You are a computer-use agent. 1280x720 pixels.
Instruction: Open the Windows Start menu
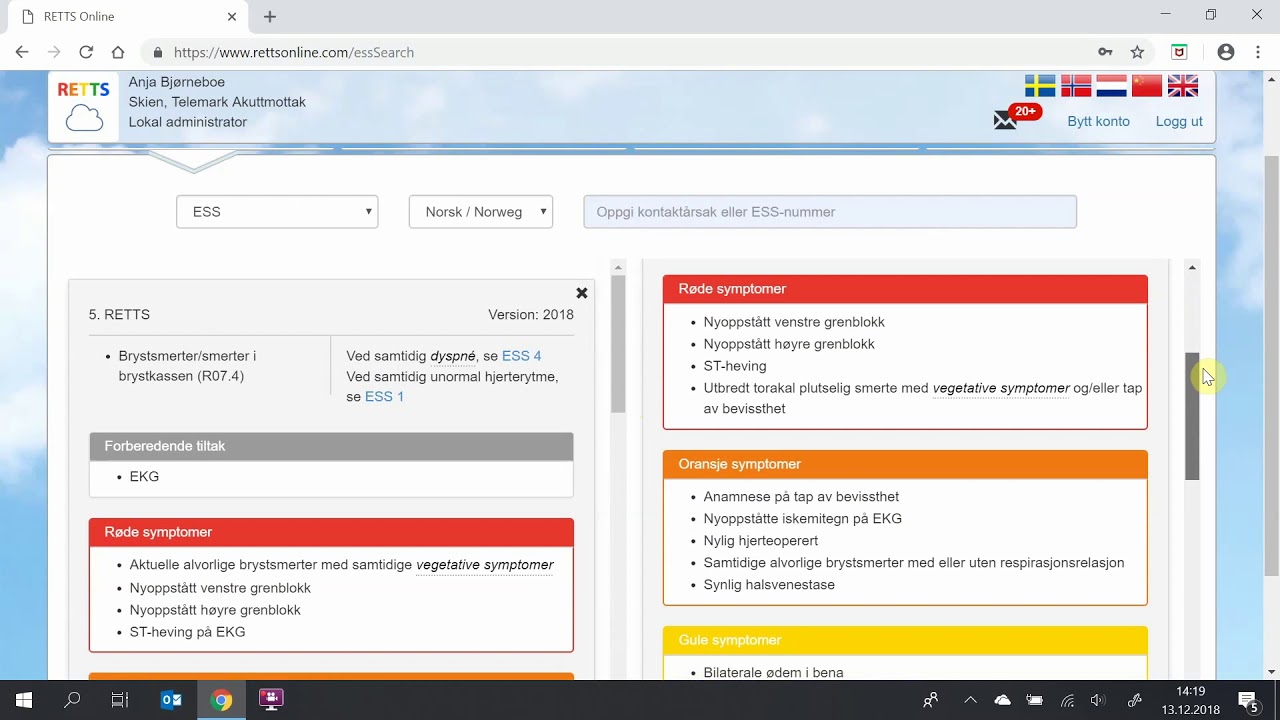tap(24, 700)
